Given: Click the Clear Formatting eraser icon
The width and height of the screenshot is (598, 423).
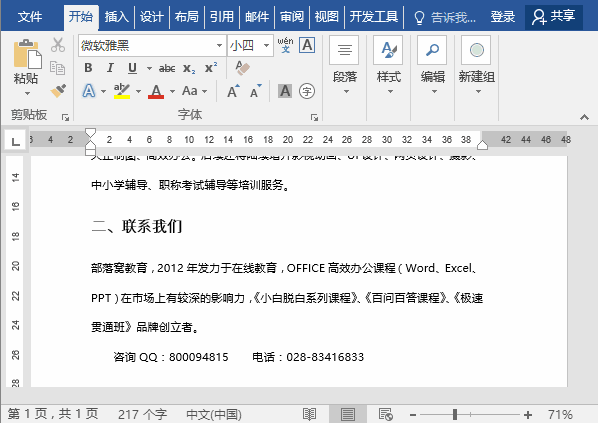Looking at the screenshot, I should (x=243, y=68).
